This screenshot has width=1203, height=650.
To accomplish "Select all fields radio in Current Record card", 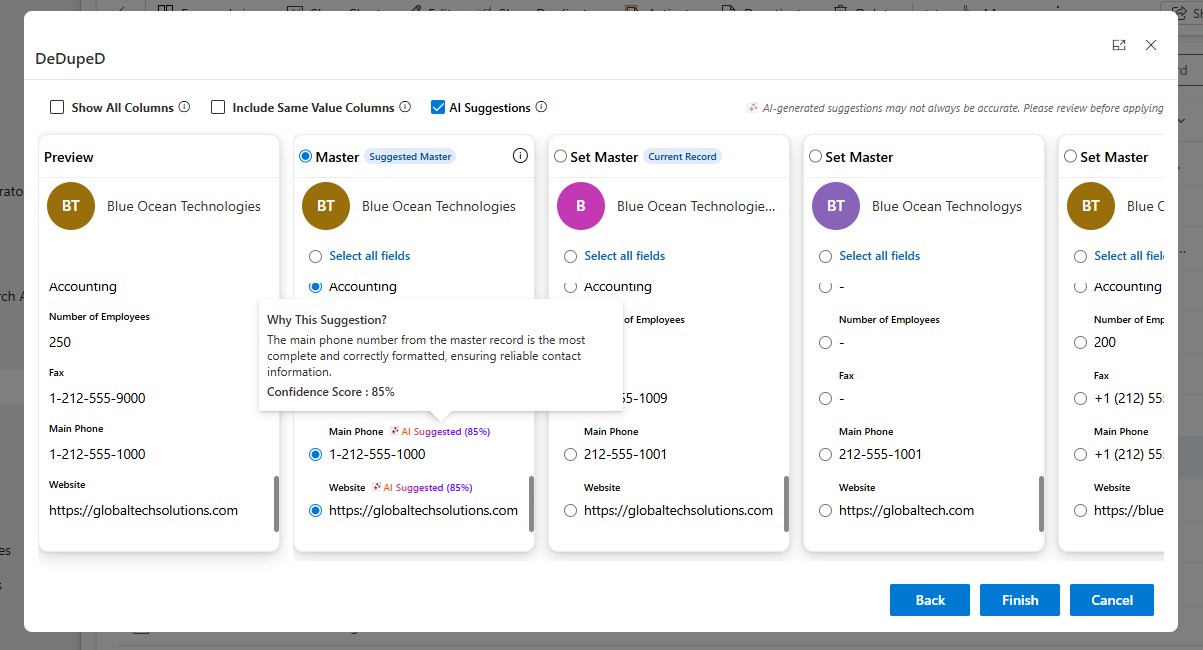I will (571, 256).
